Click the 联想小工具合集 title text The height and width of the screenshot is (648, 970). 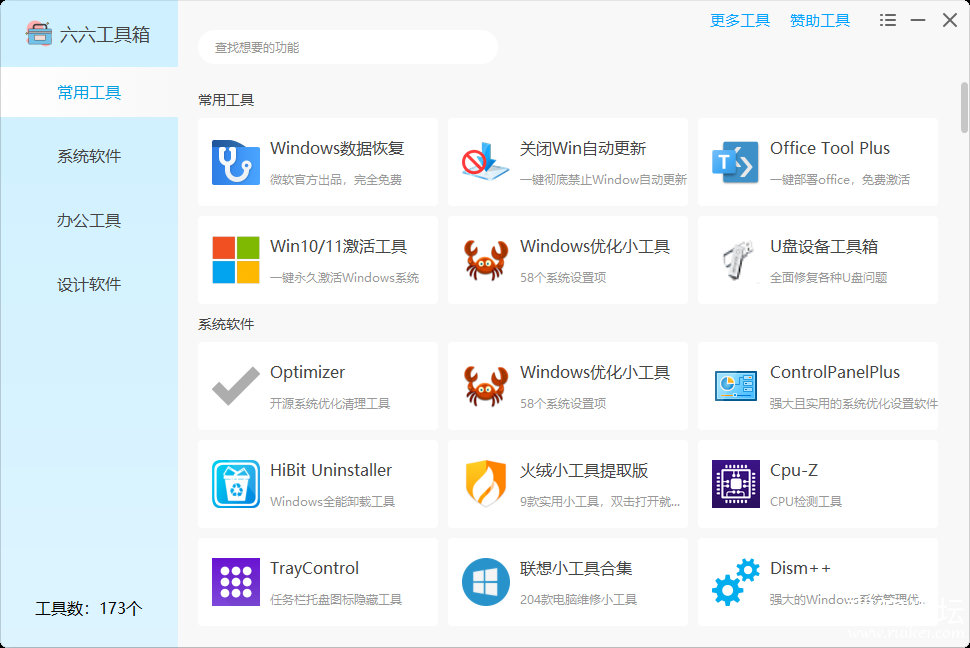576,568
